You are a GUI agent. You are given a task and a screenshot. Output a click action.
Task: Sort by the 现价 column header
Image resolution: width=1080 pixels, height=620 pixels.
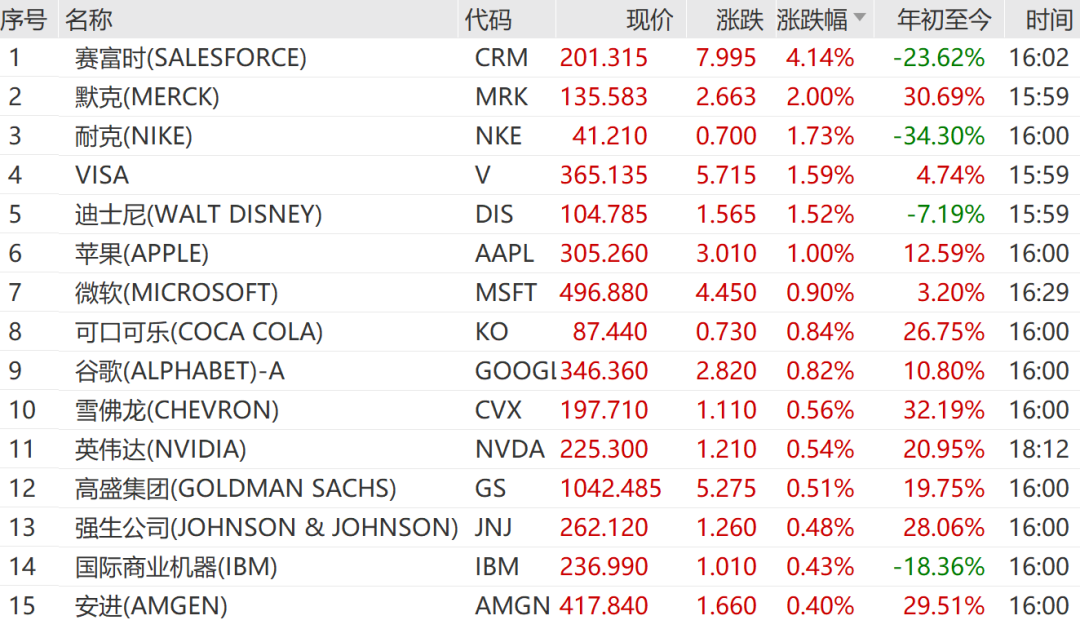650,20
